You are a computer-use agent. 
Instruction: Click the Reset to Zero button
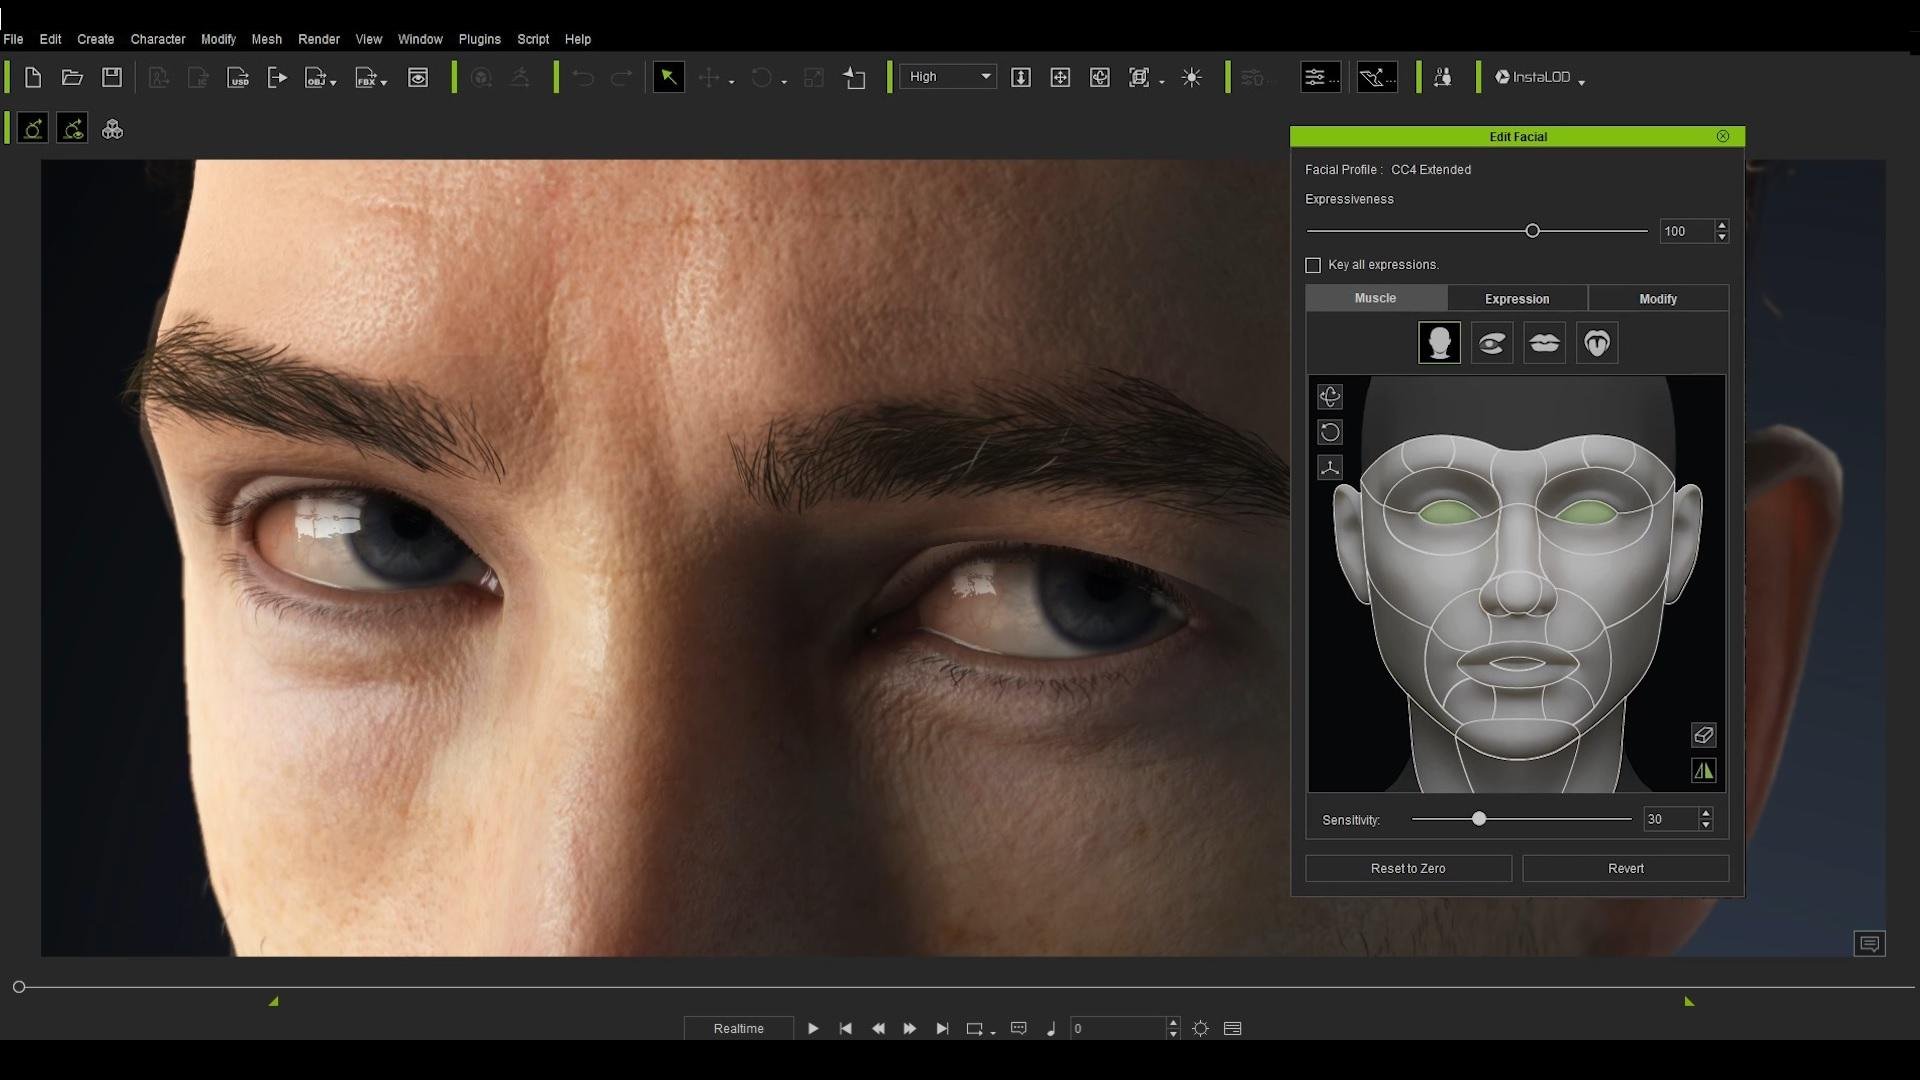coord(1407,868)
